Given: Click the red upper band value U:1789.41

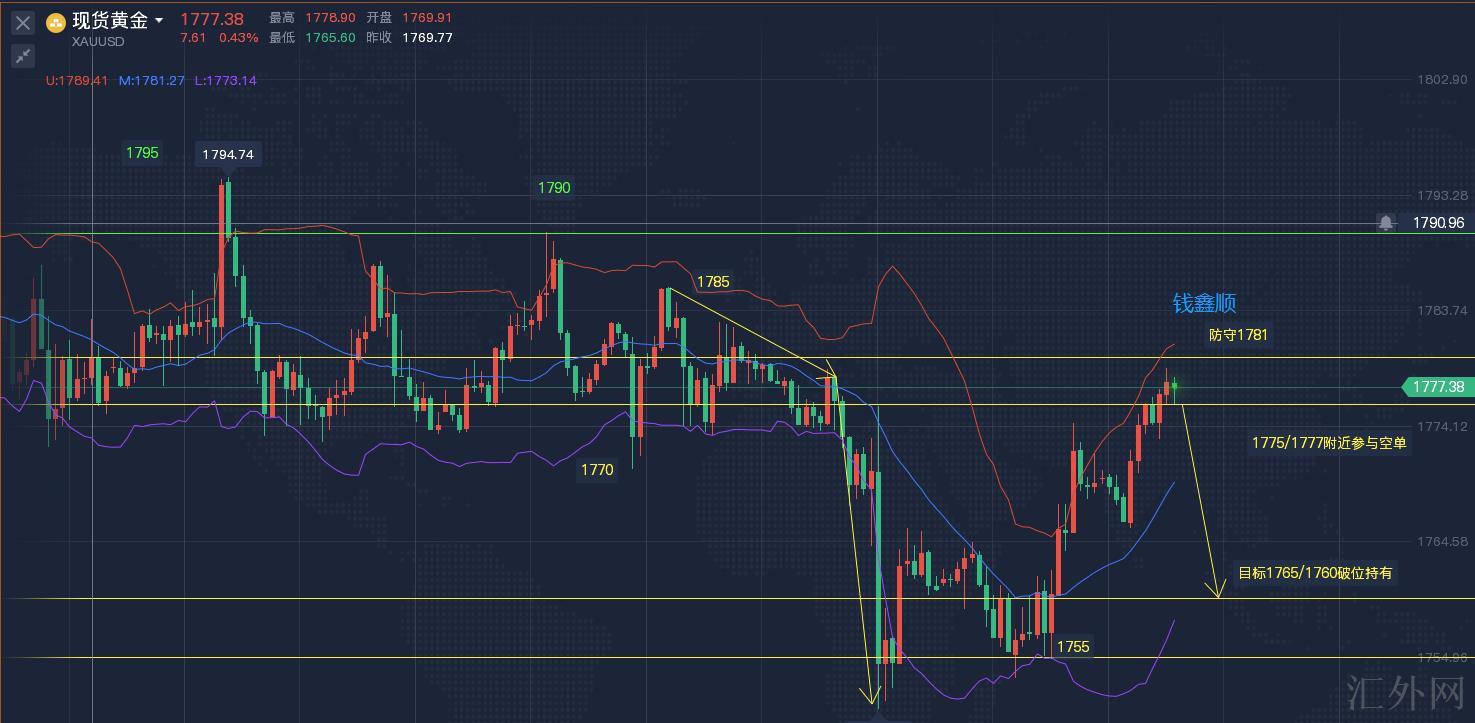Looking at the screenshot, I should (x=77, y=80).
